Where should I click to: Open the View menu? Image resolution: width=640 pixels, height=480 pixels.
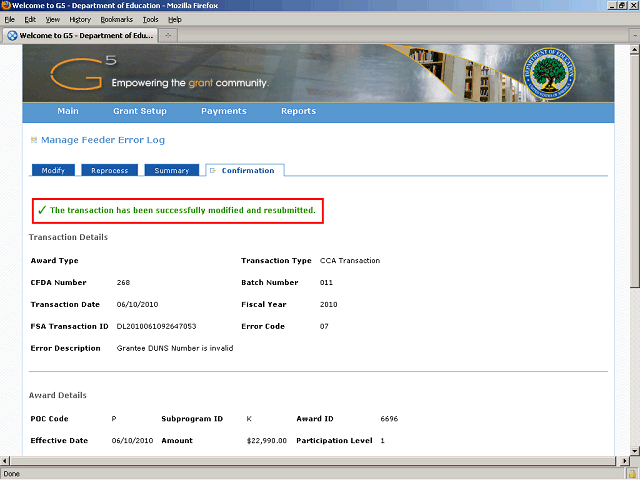pos(53,20)
